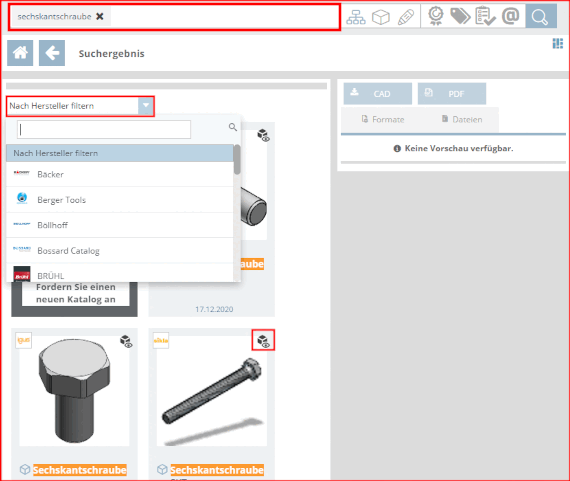The width and height of the screenshot is (570, 481).
Task: Click the igus logo on the bolt card
Action: click(x=24, y=340)
